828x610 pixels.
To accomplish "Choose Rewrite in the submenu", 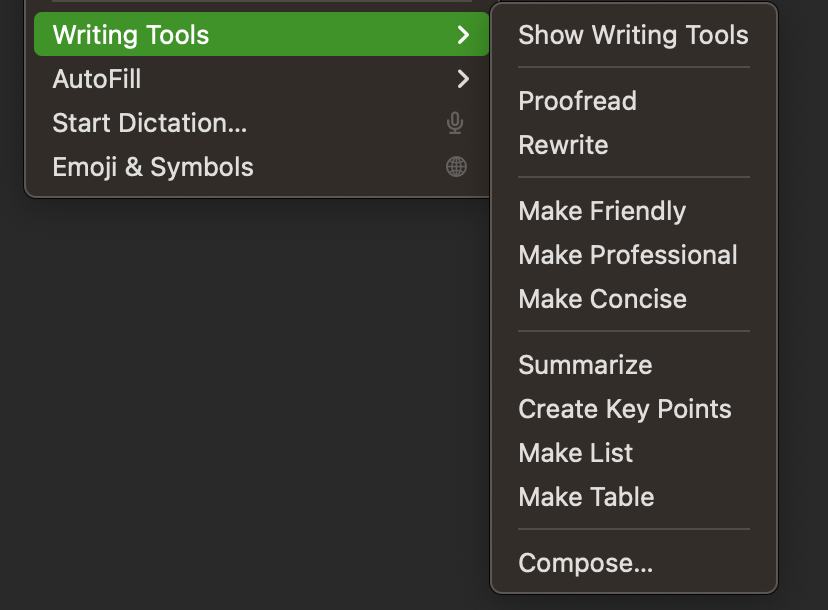I will point(563,144).
